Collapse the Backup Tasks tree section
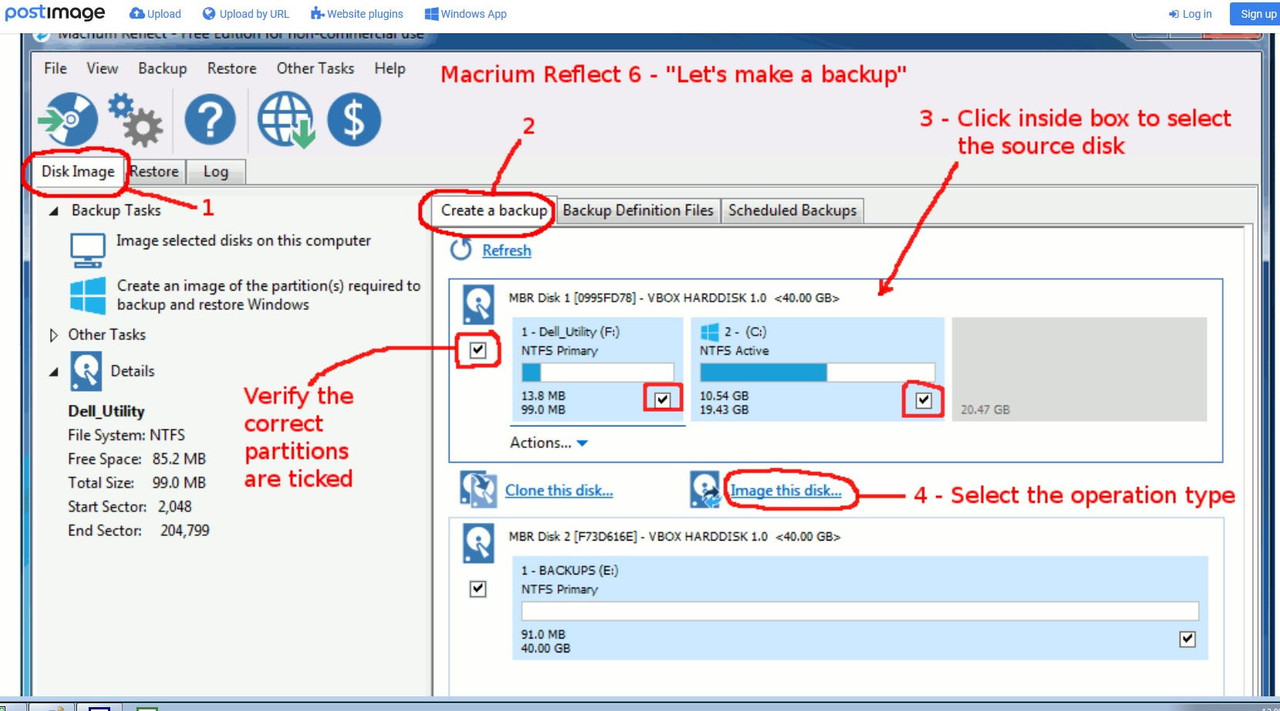 pos(53,211)
